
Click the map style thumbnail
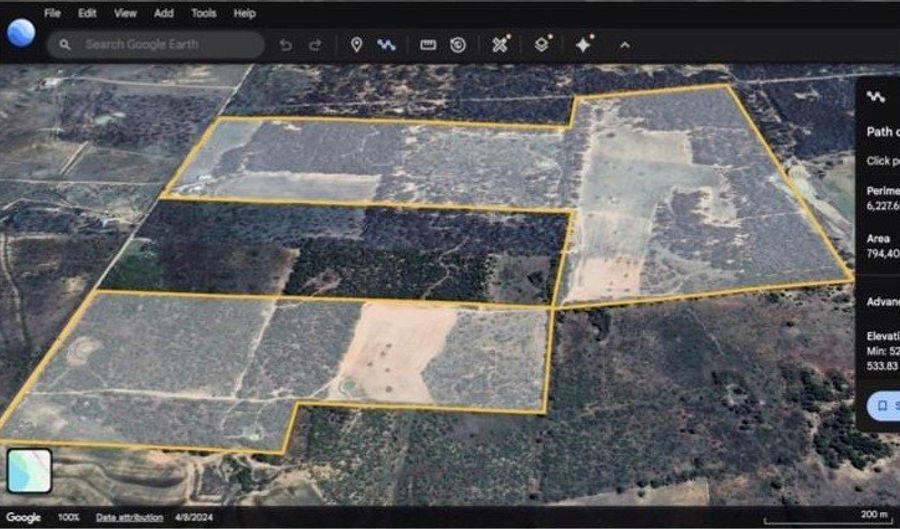[x=29, y=470]
